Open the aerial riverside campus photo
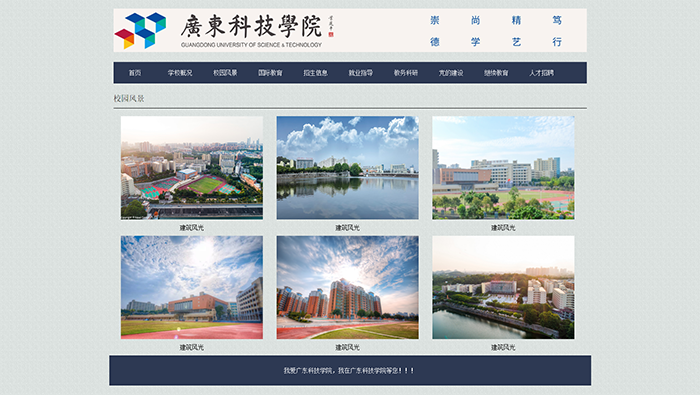 503,287
